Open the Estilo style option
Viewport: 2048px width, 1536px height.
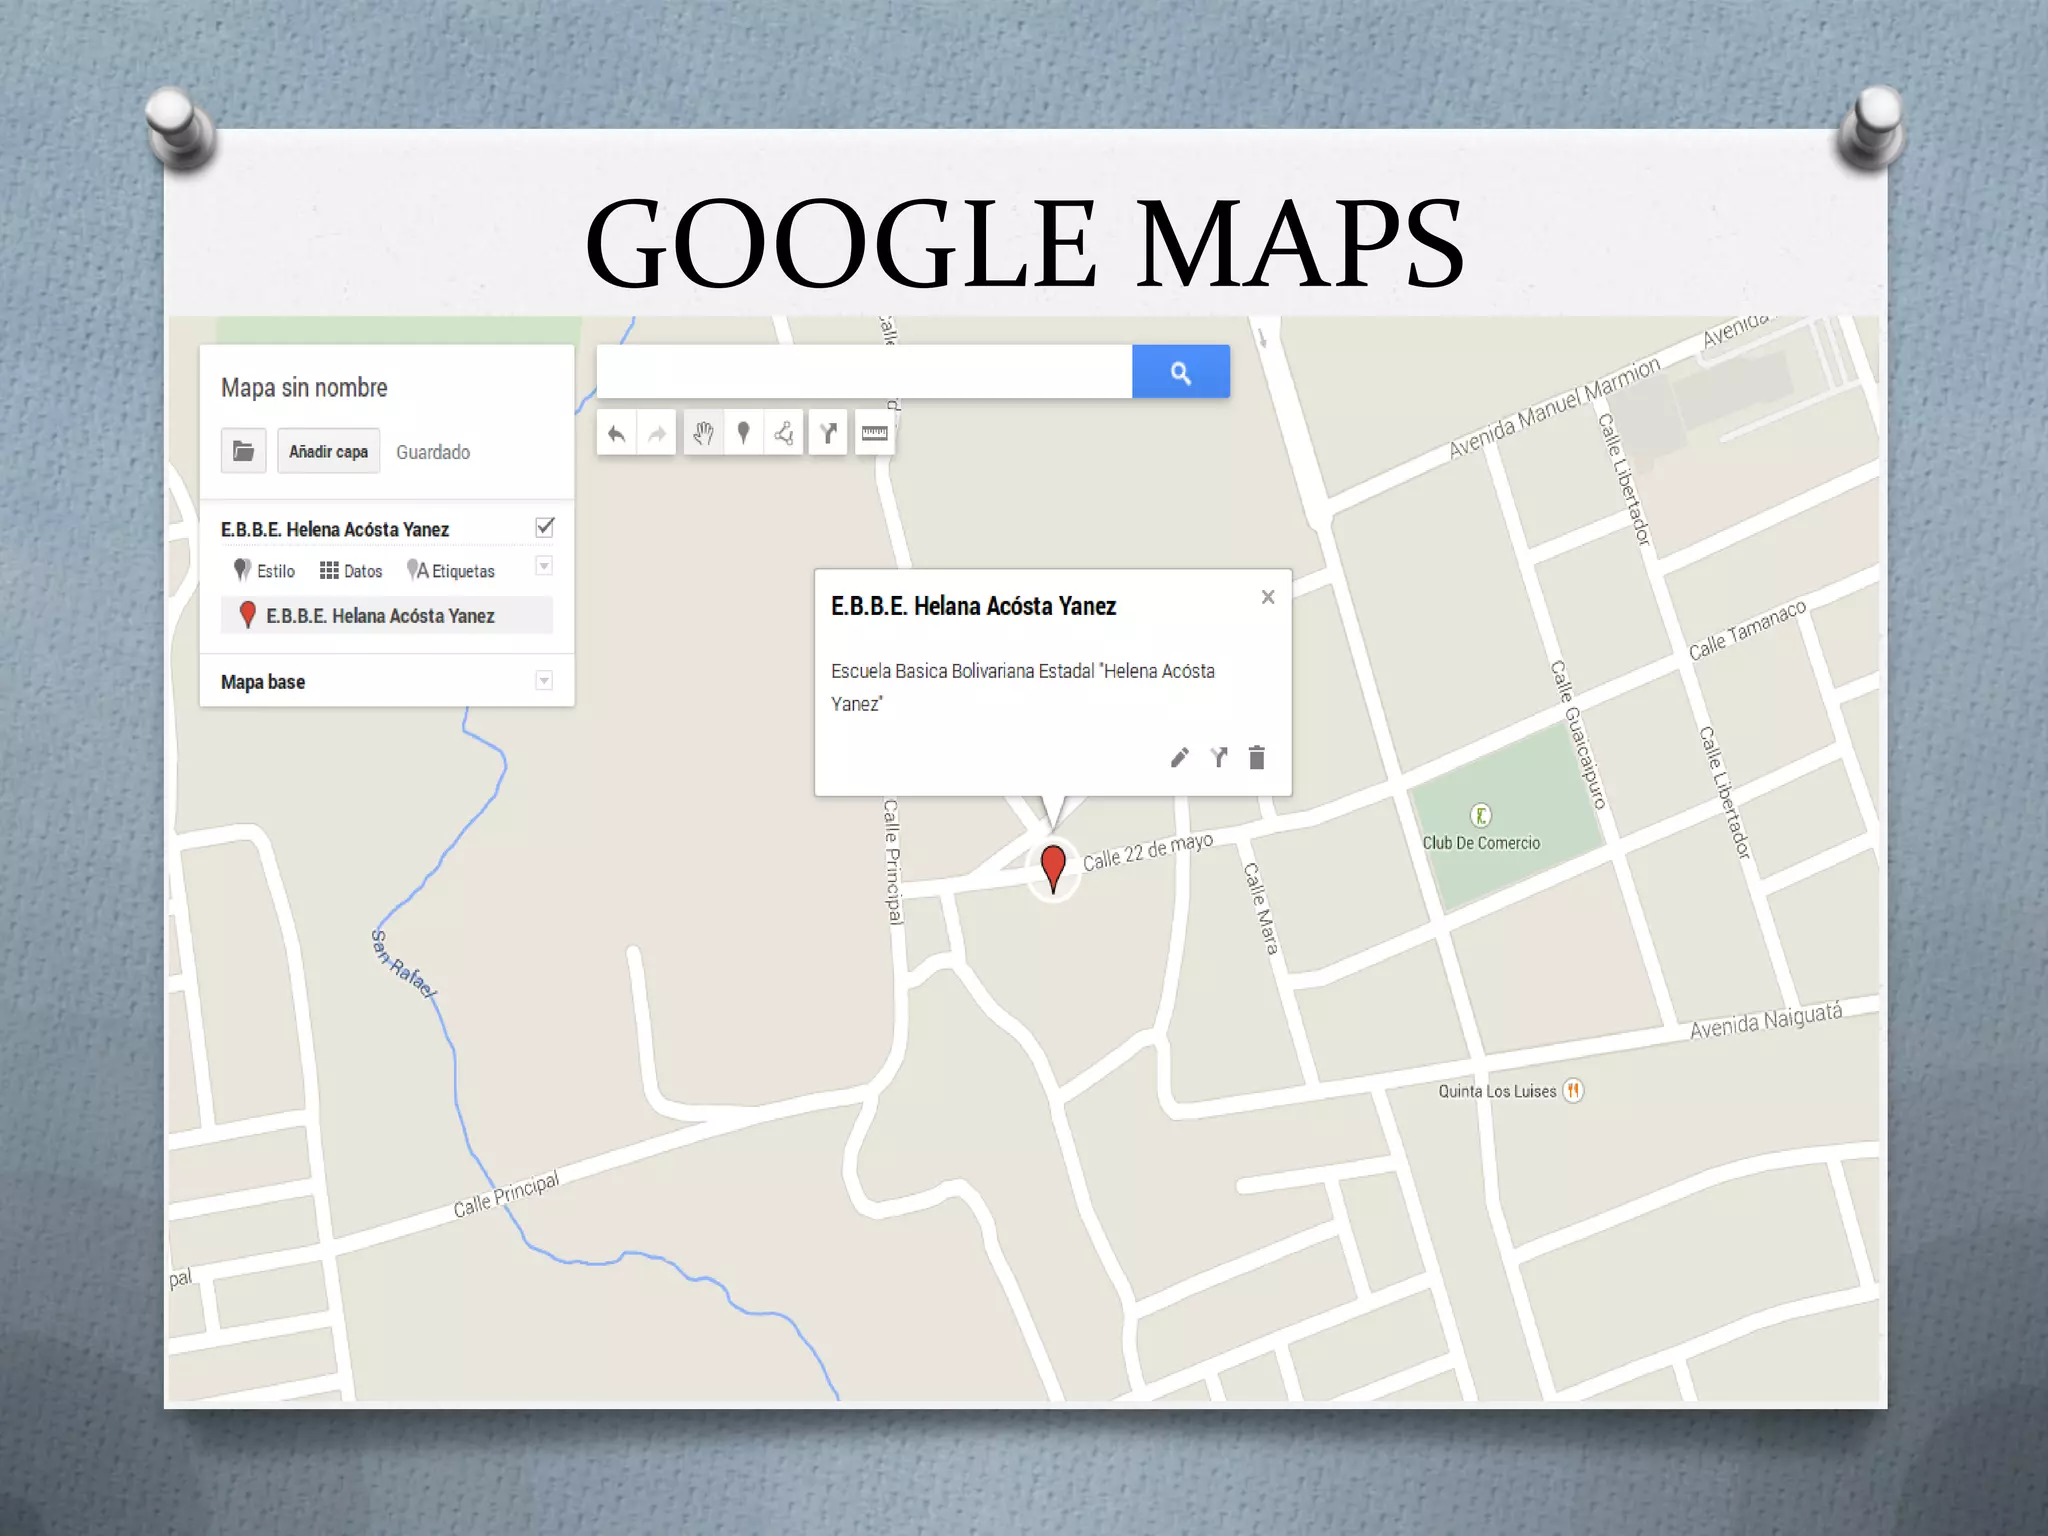click(x=264, y=570)
